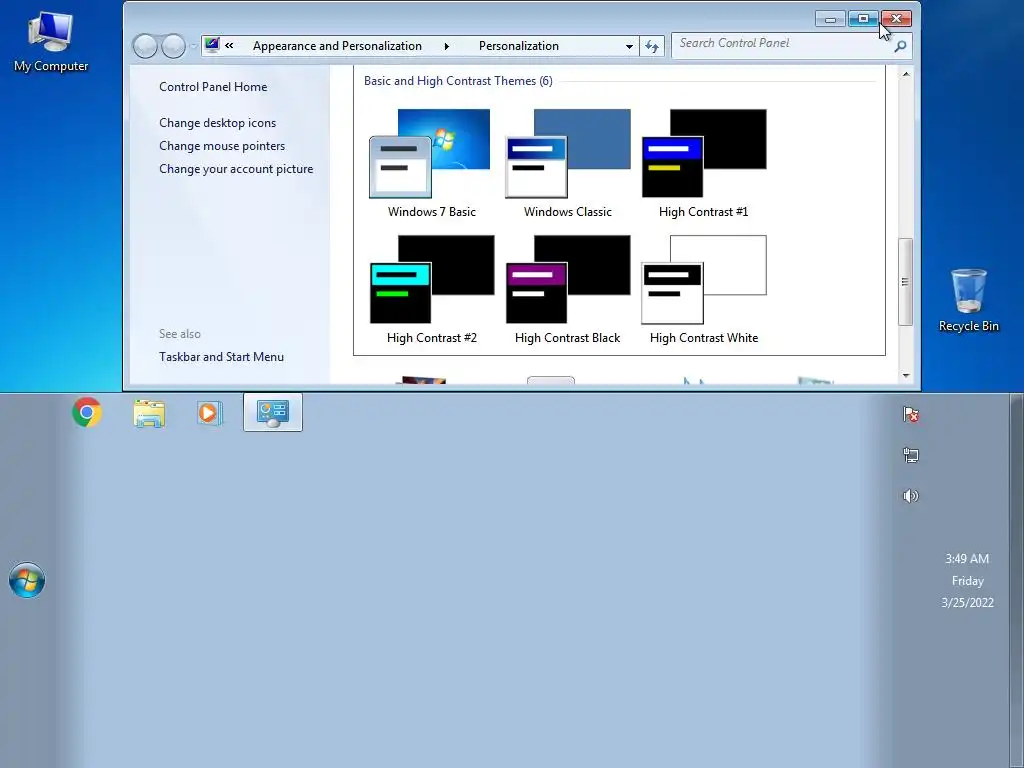The image size is (1024, 768).
Task: Select the My Computer desktop icon
Action: click(x=51, y=41)
